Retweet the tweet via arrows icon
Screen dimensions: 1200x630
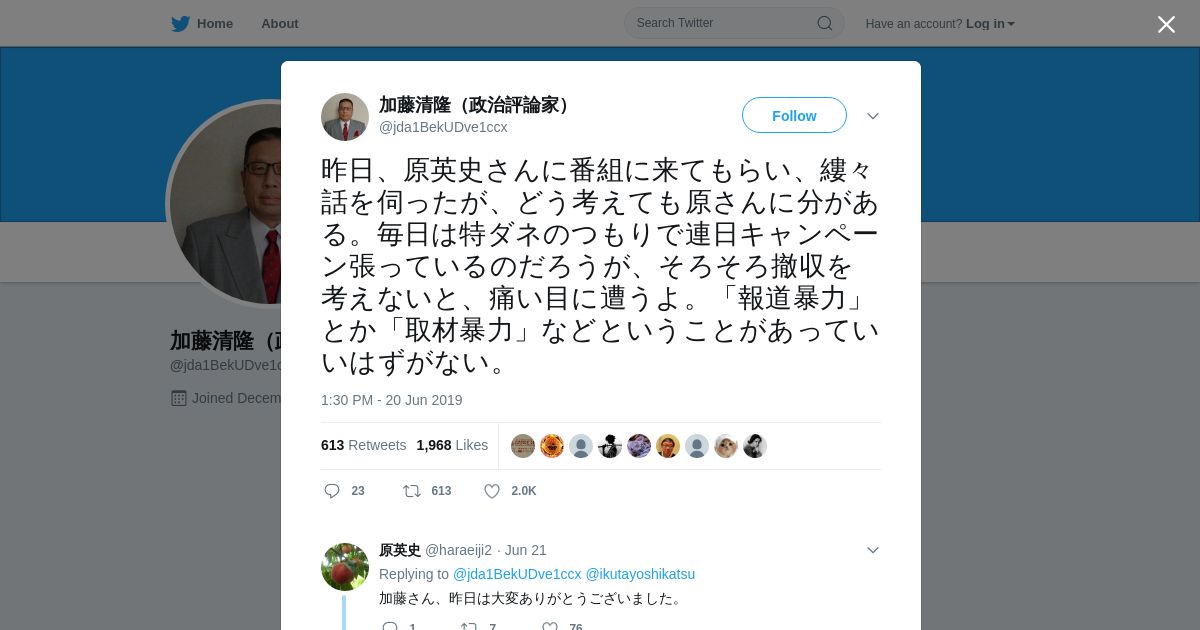[x=411, y=491]
